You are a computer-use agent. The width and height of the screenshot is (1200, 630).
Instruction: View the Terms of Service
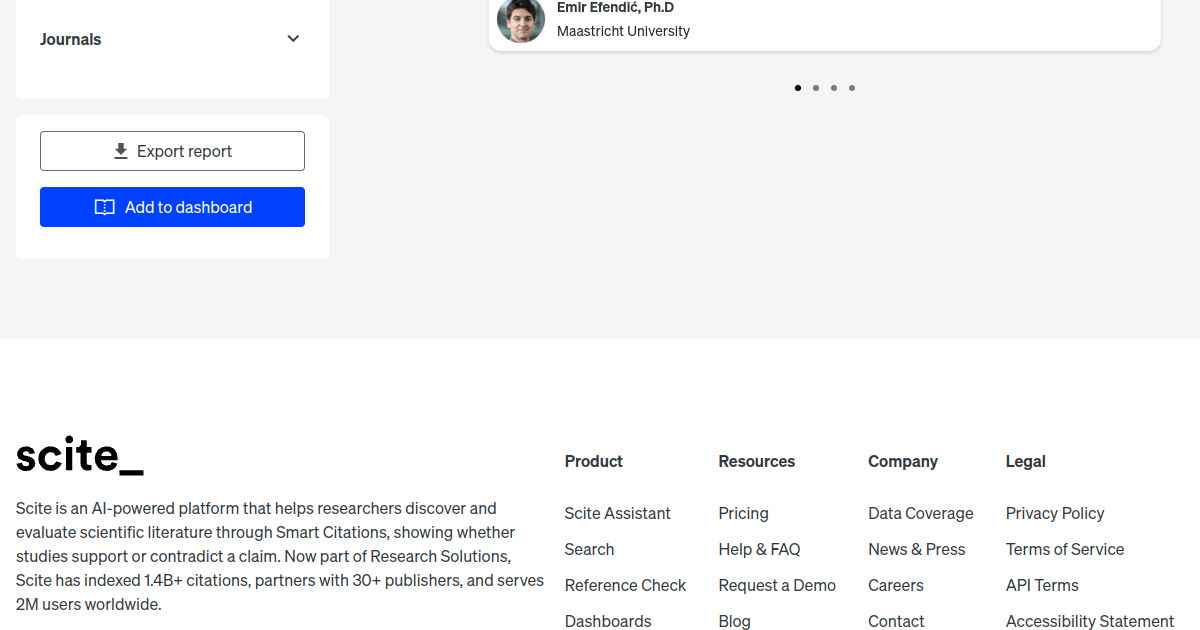click(x=1064, y=549)
